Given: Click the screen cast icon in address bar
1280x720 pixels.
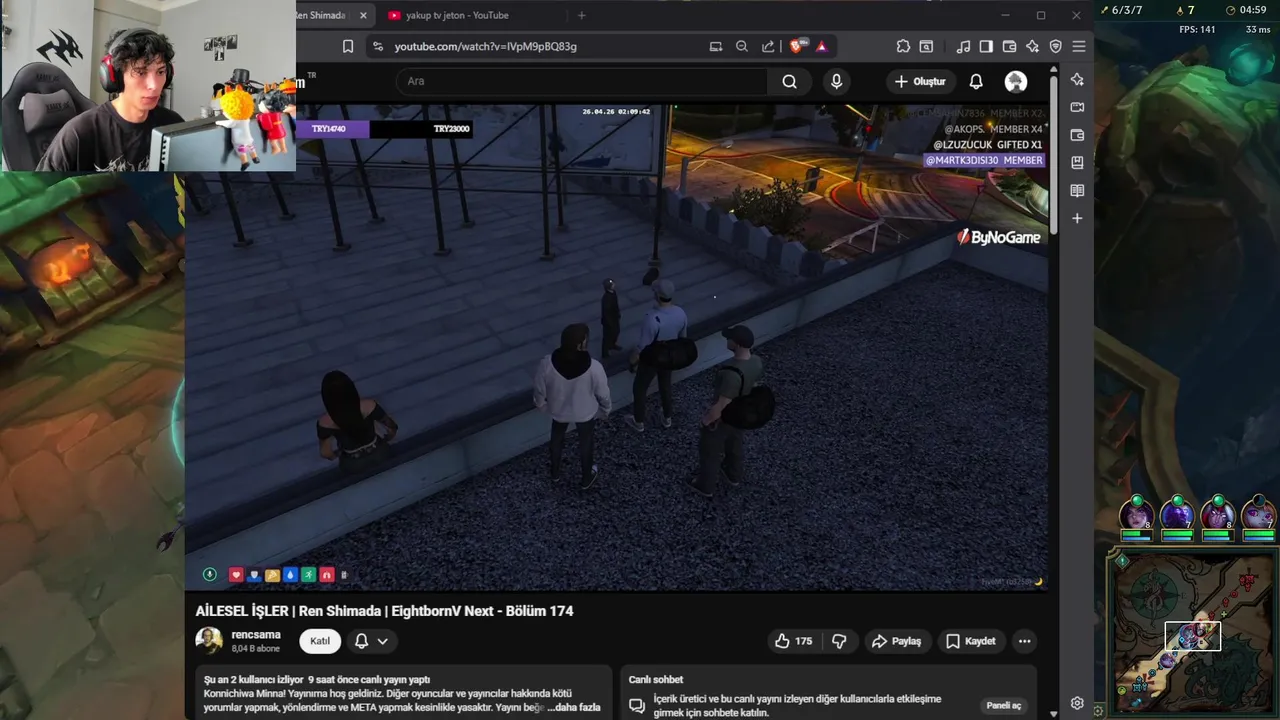Looking at the screenshot, I should (x=716, y=46).
